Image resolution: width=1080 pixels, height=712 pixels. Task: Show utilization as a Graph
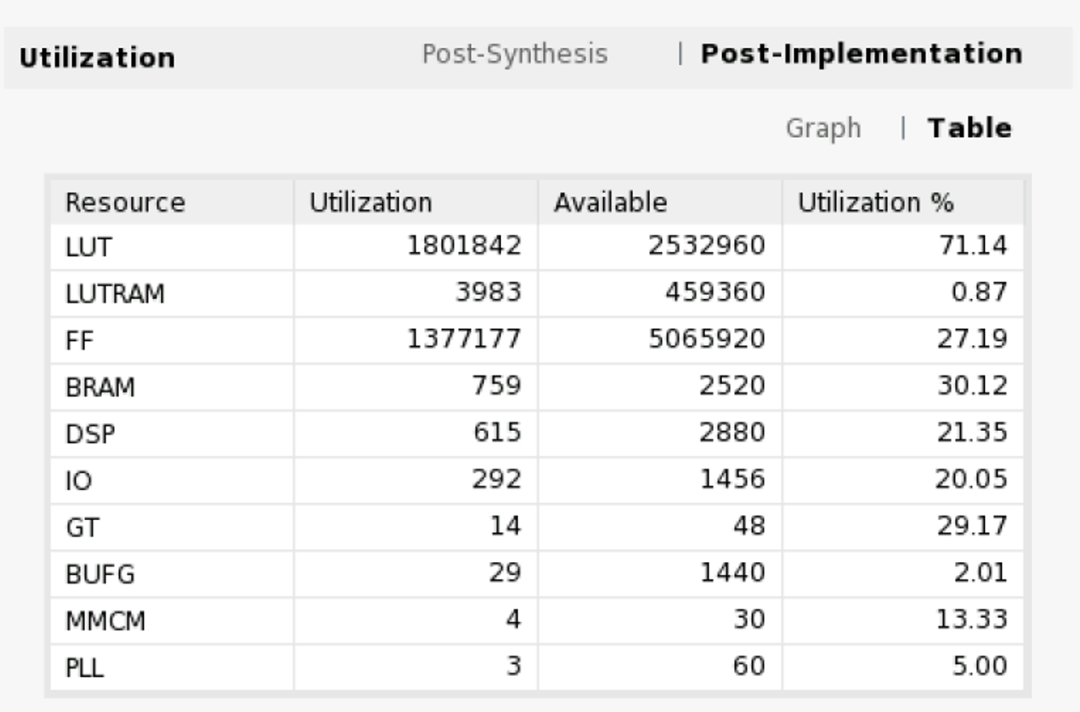823,129
